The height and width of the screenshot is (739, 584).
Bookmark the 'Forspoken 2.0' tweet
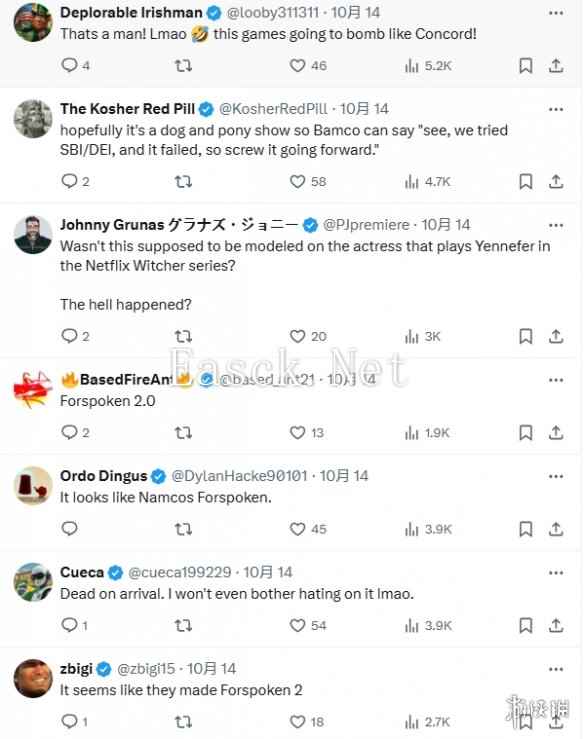(526, 433)
